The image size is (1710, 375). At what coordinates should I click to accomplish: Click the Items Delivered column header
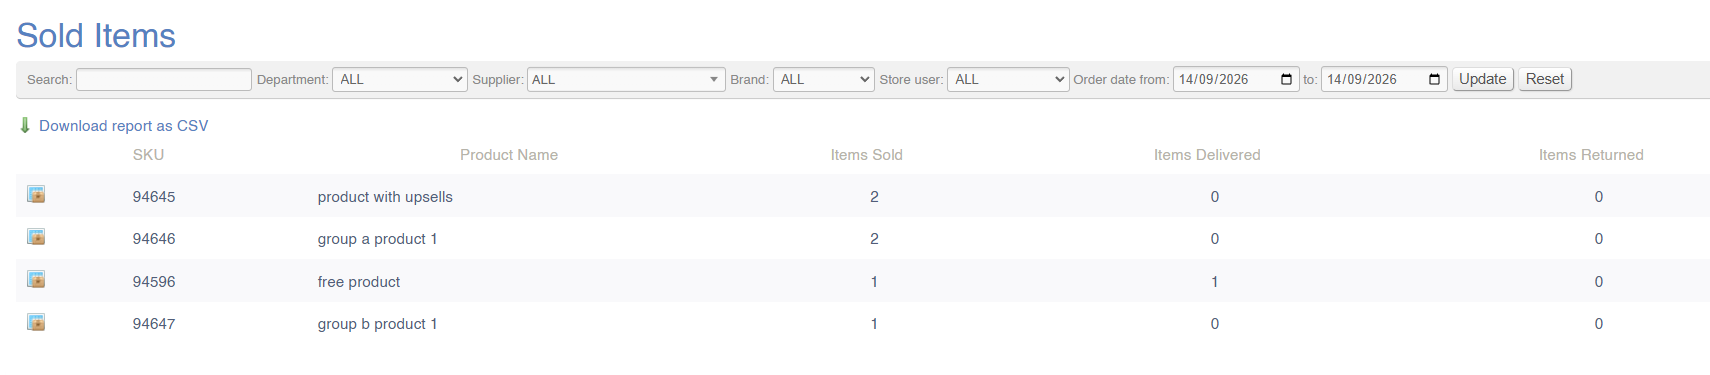pyautogui.click(x=1207, y=155)
